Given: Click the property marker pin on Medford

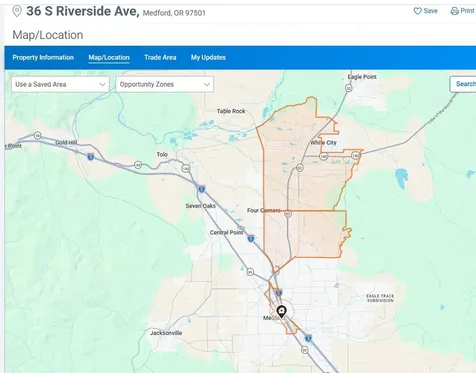Looking at the screenshot, I should [x=282, y=312].
